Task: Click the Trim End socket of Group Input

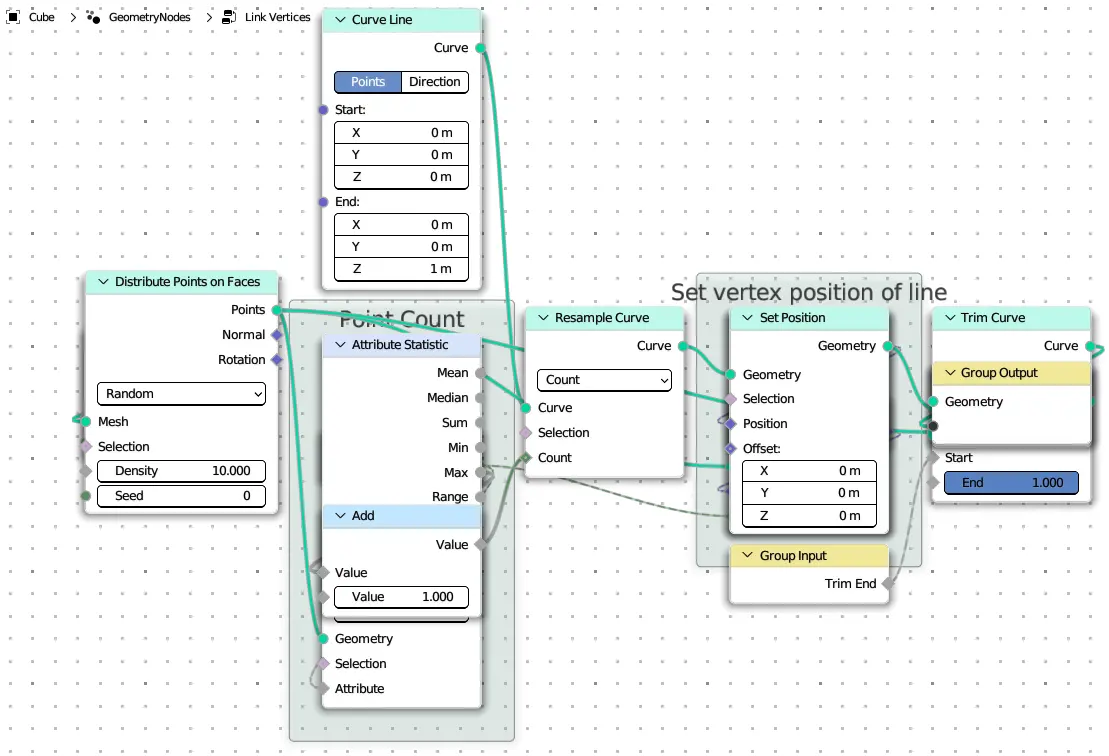Action: (x=888, y=584)
